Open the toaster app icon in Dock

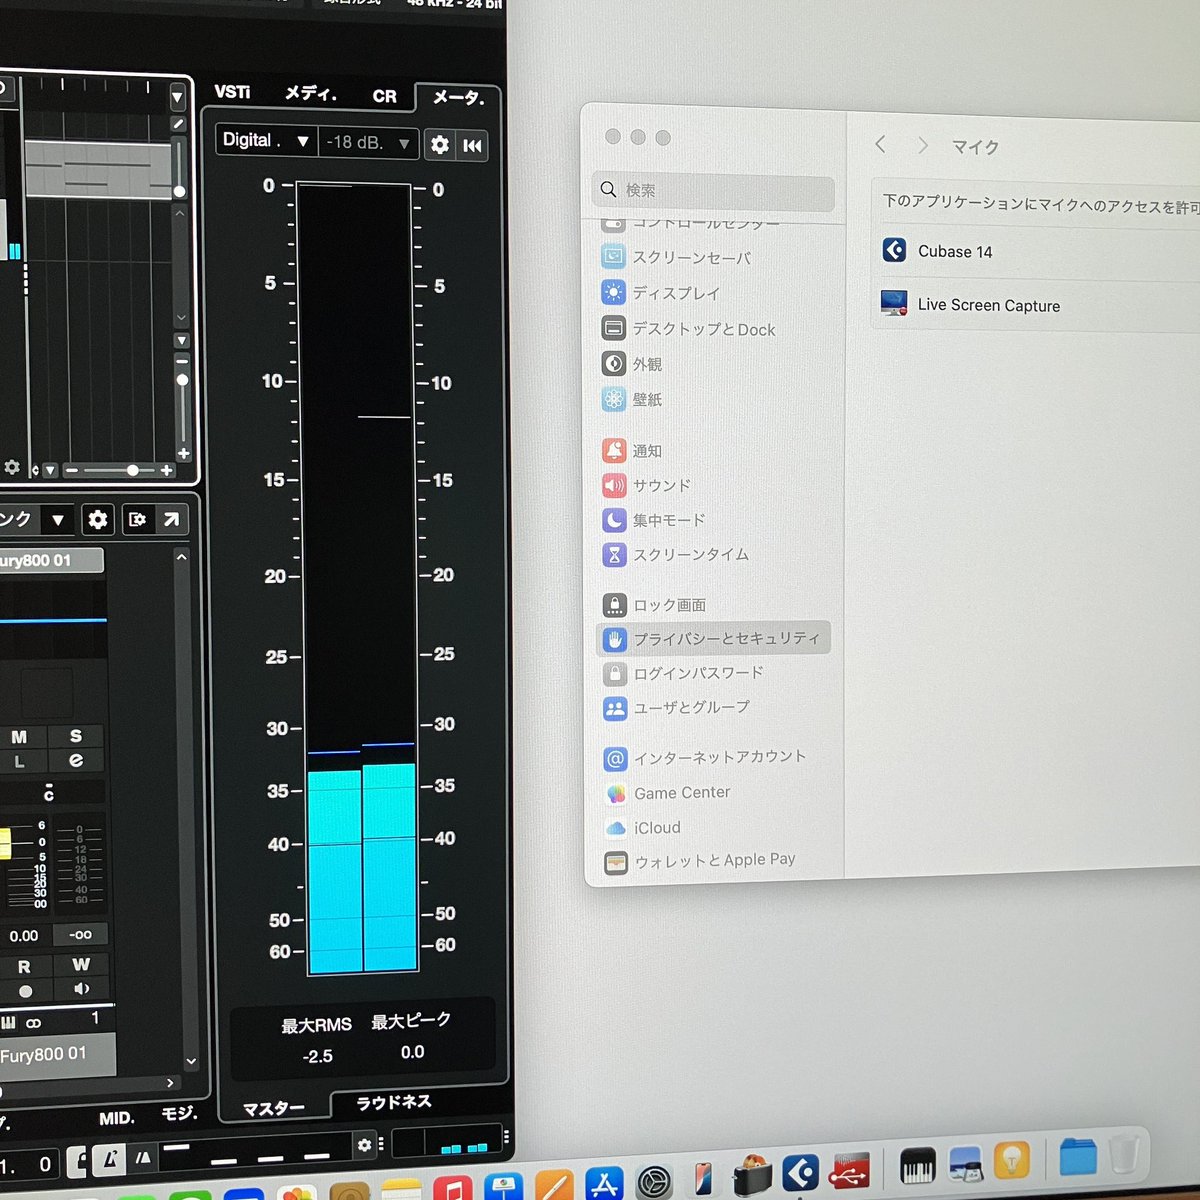pos(752,1175)
